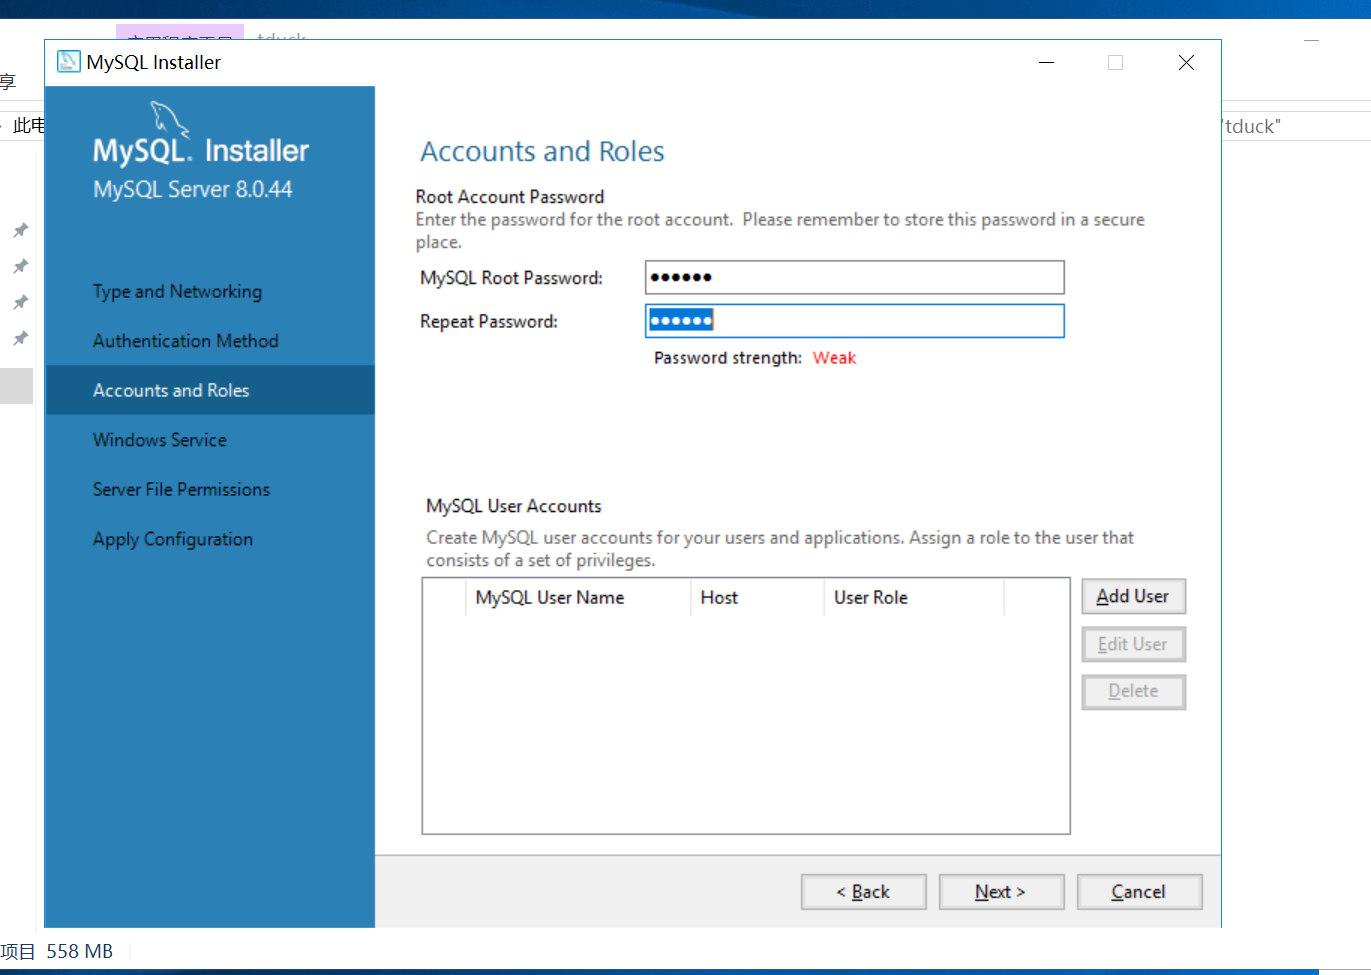The height and width of the screenshot is (975, 1371).
Task: Select Apply Configuration in sidebar
Action: coord(173,539)
